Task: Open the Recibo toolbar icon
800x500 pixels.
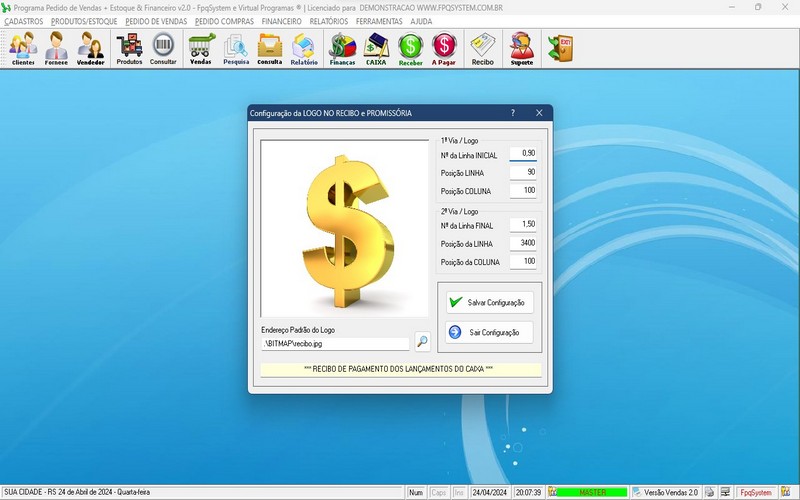Action: (483, 48)
